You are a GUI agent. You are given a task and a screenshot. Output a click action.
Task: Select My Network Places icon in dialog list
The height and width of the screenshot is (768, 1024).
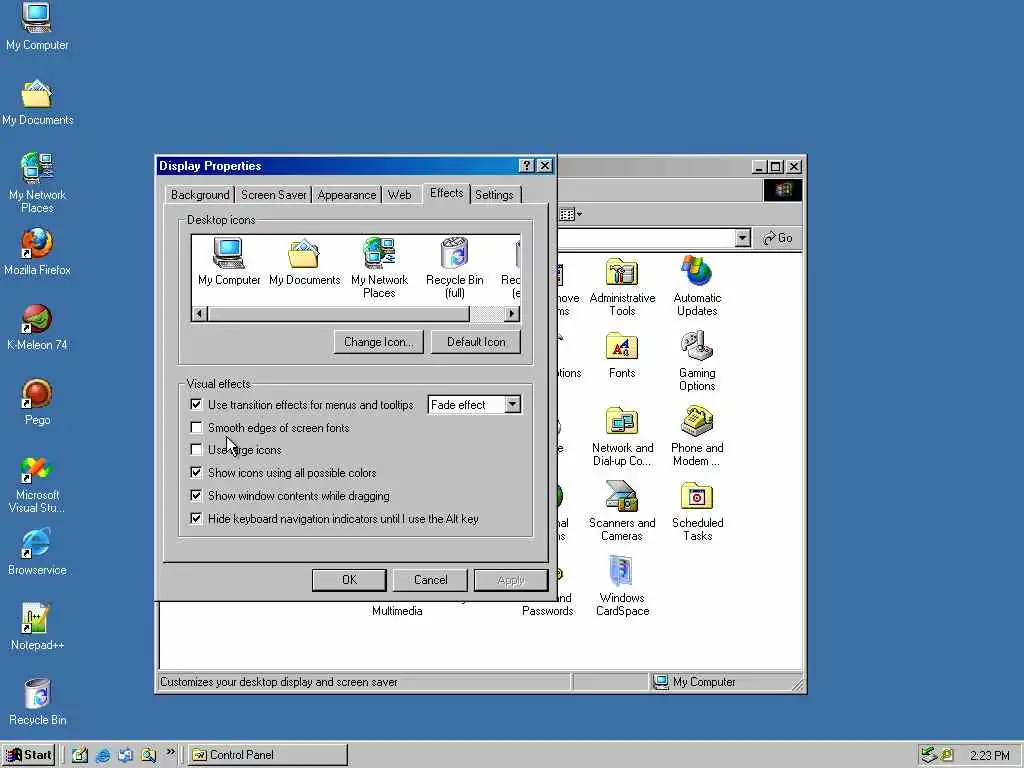379,268
